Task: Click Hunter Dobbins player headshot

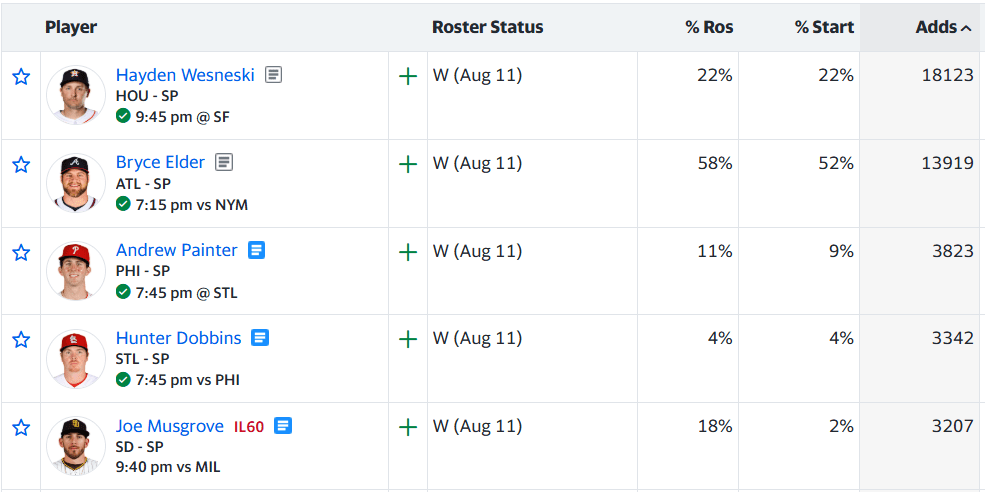Action: 75,359
